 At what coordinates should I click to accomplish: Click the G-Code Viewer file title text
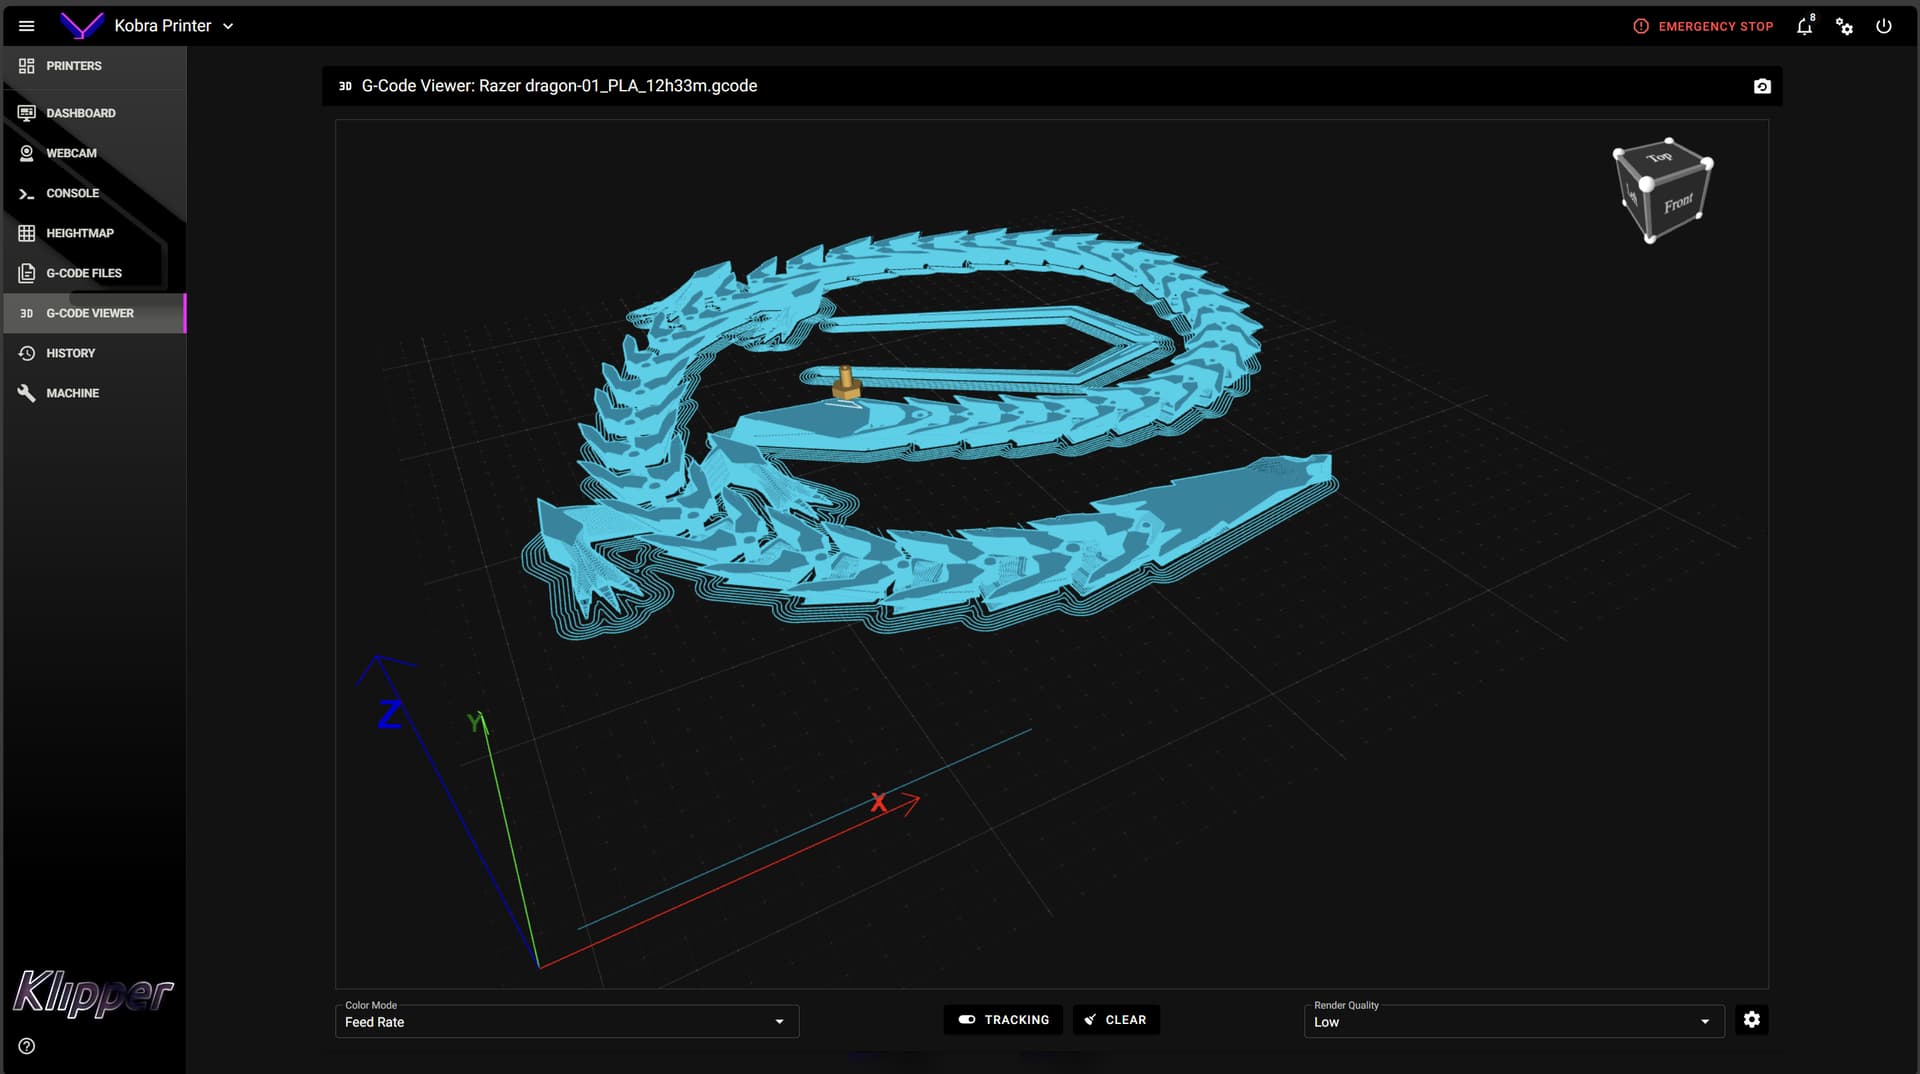559,86
